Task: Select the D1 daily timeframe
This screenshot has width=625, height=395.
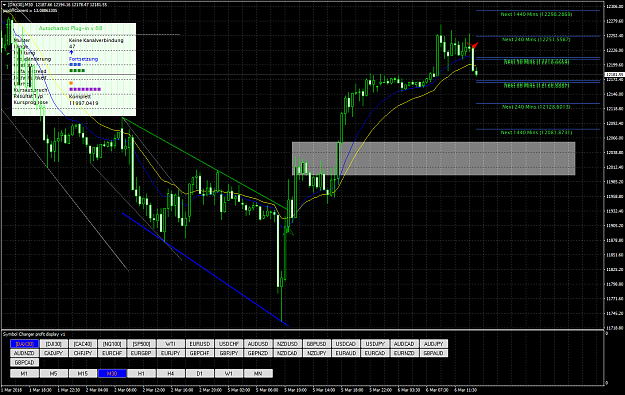Action: 200,373
